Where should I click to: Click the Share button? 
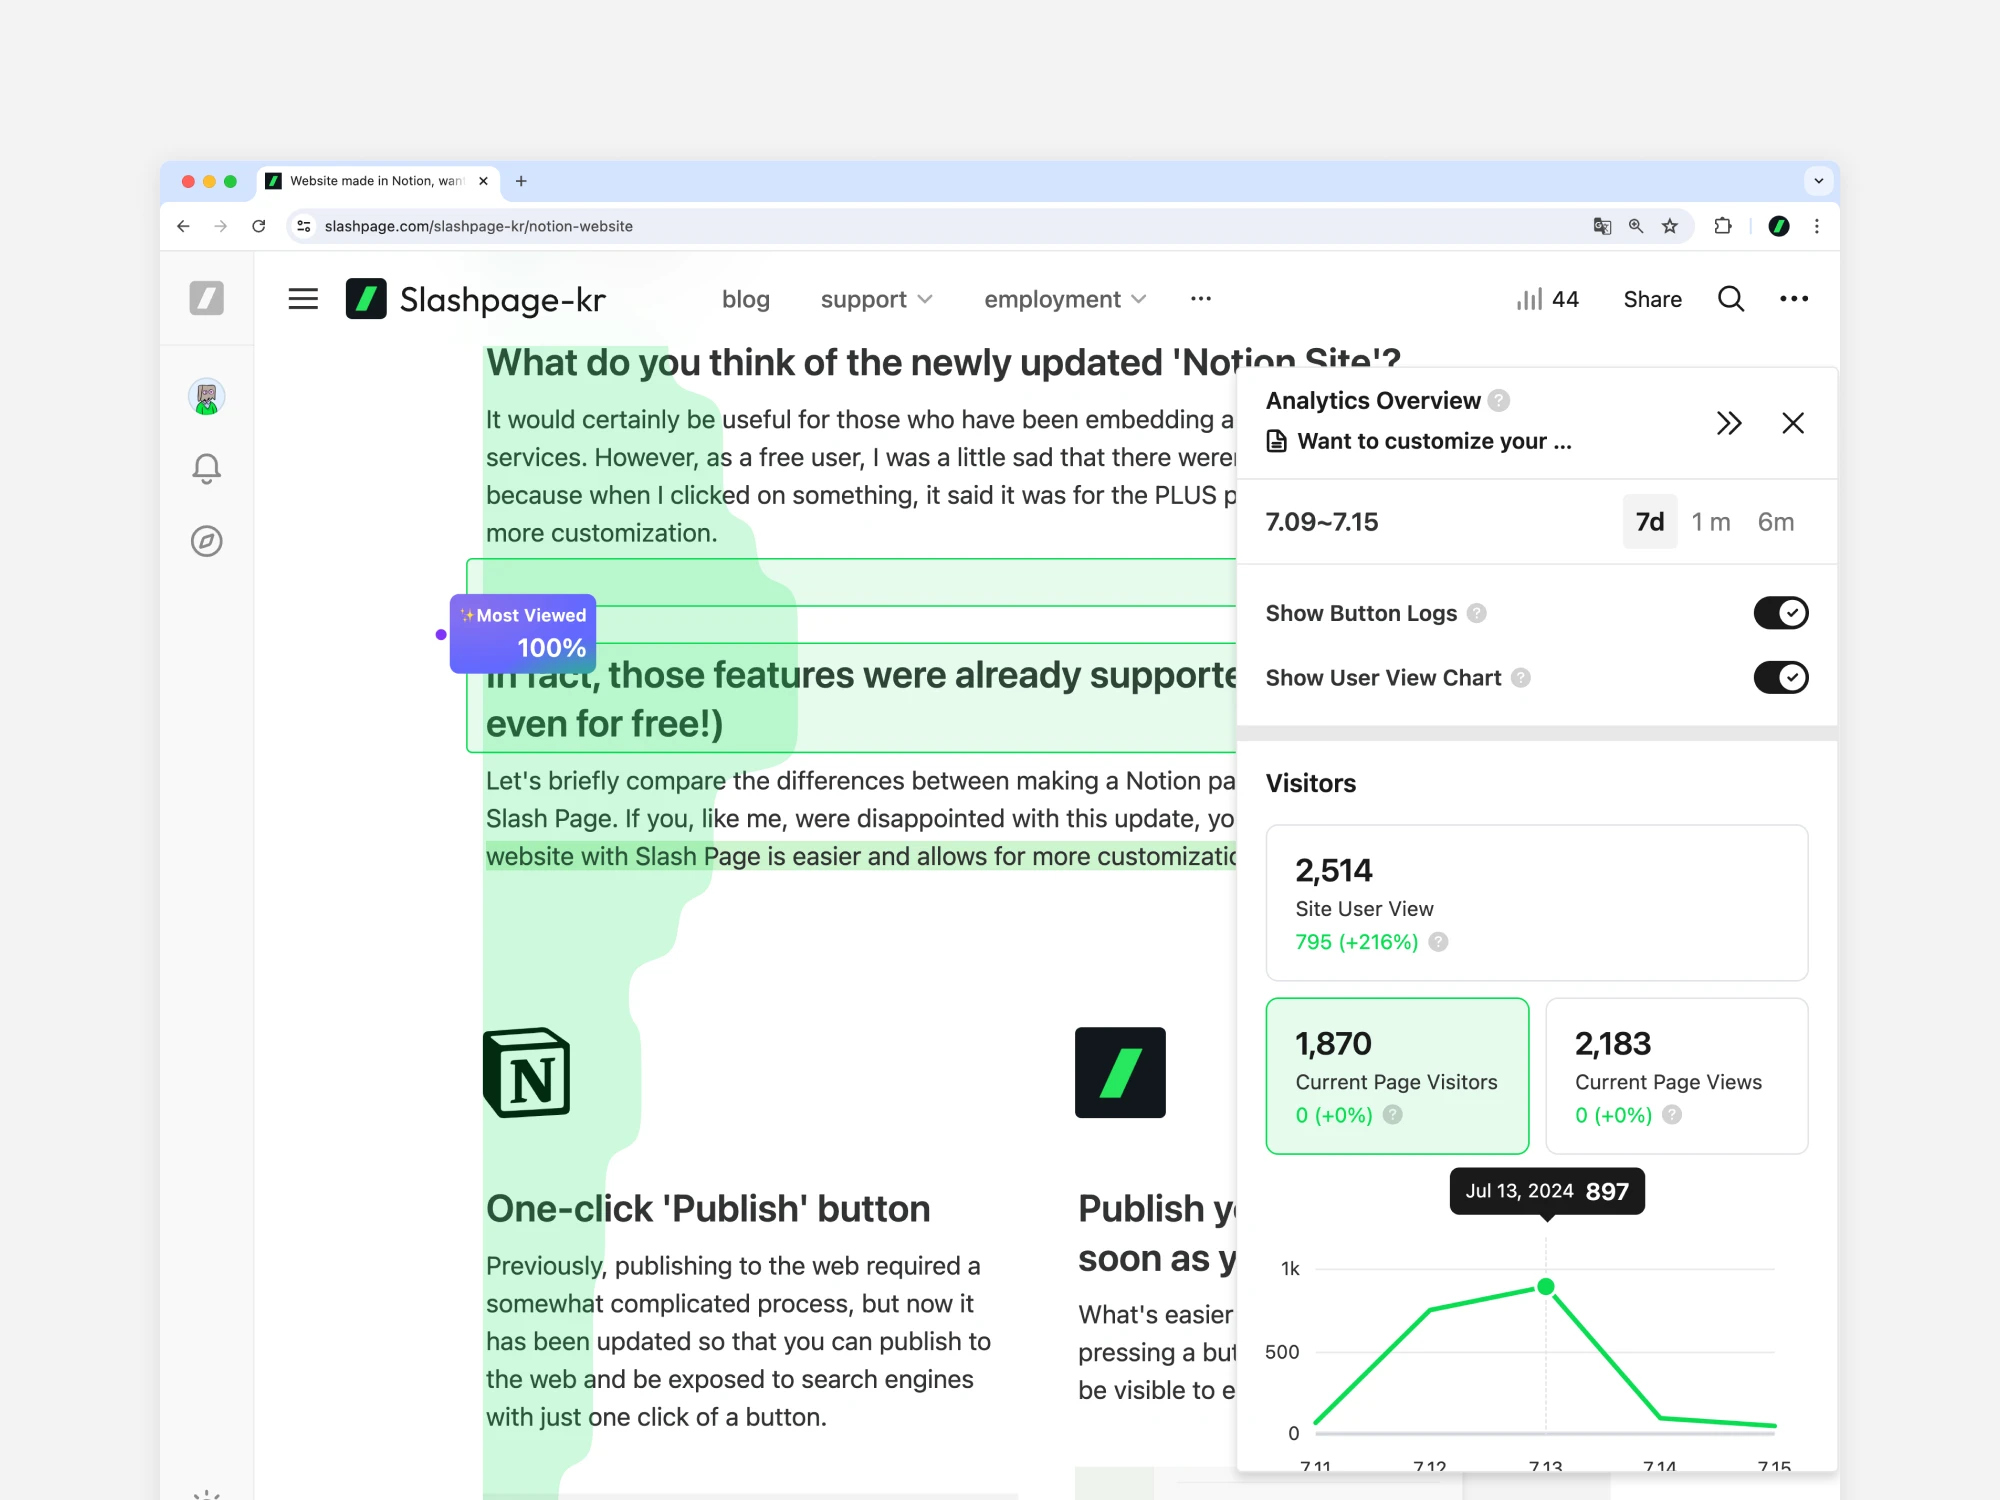[1652, 299]
